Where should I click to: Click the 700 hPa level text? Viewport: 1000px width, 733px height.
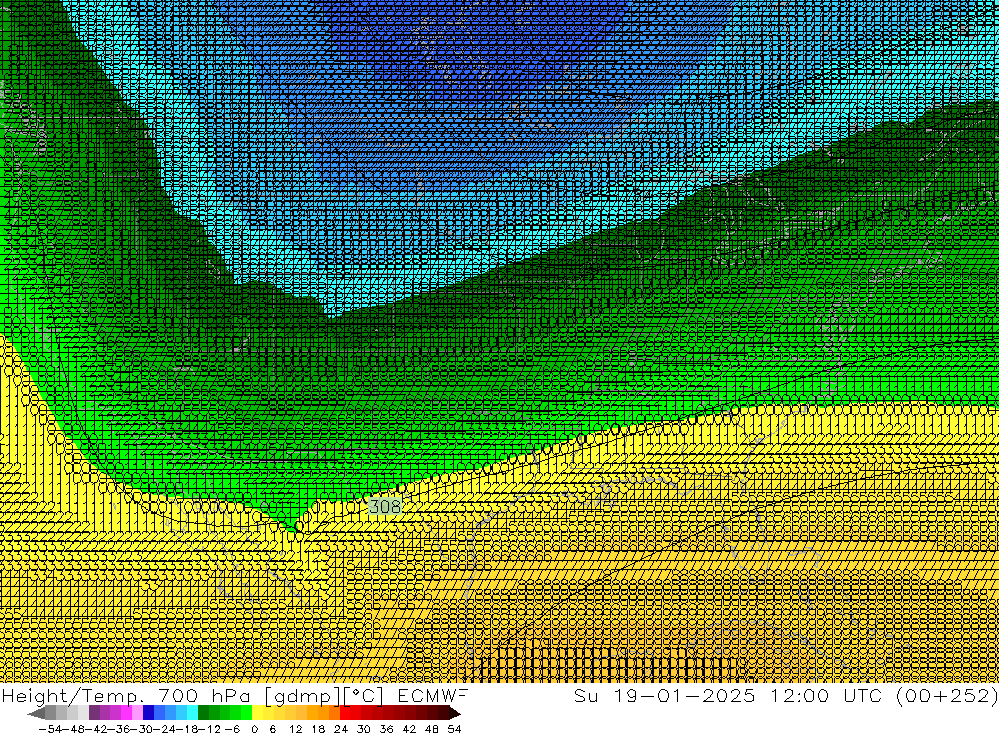(x=203, y=695)
